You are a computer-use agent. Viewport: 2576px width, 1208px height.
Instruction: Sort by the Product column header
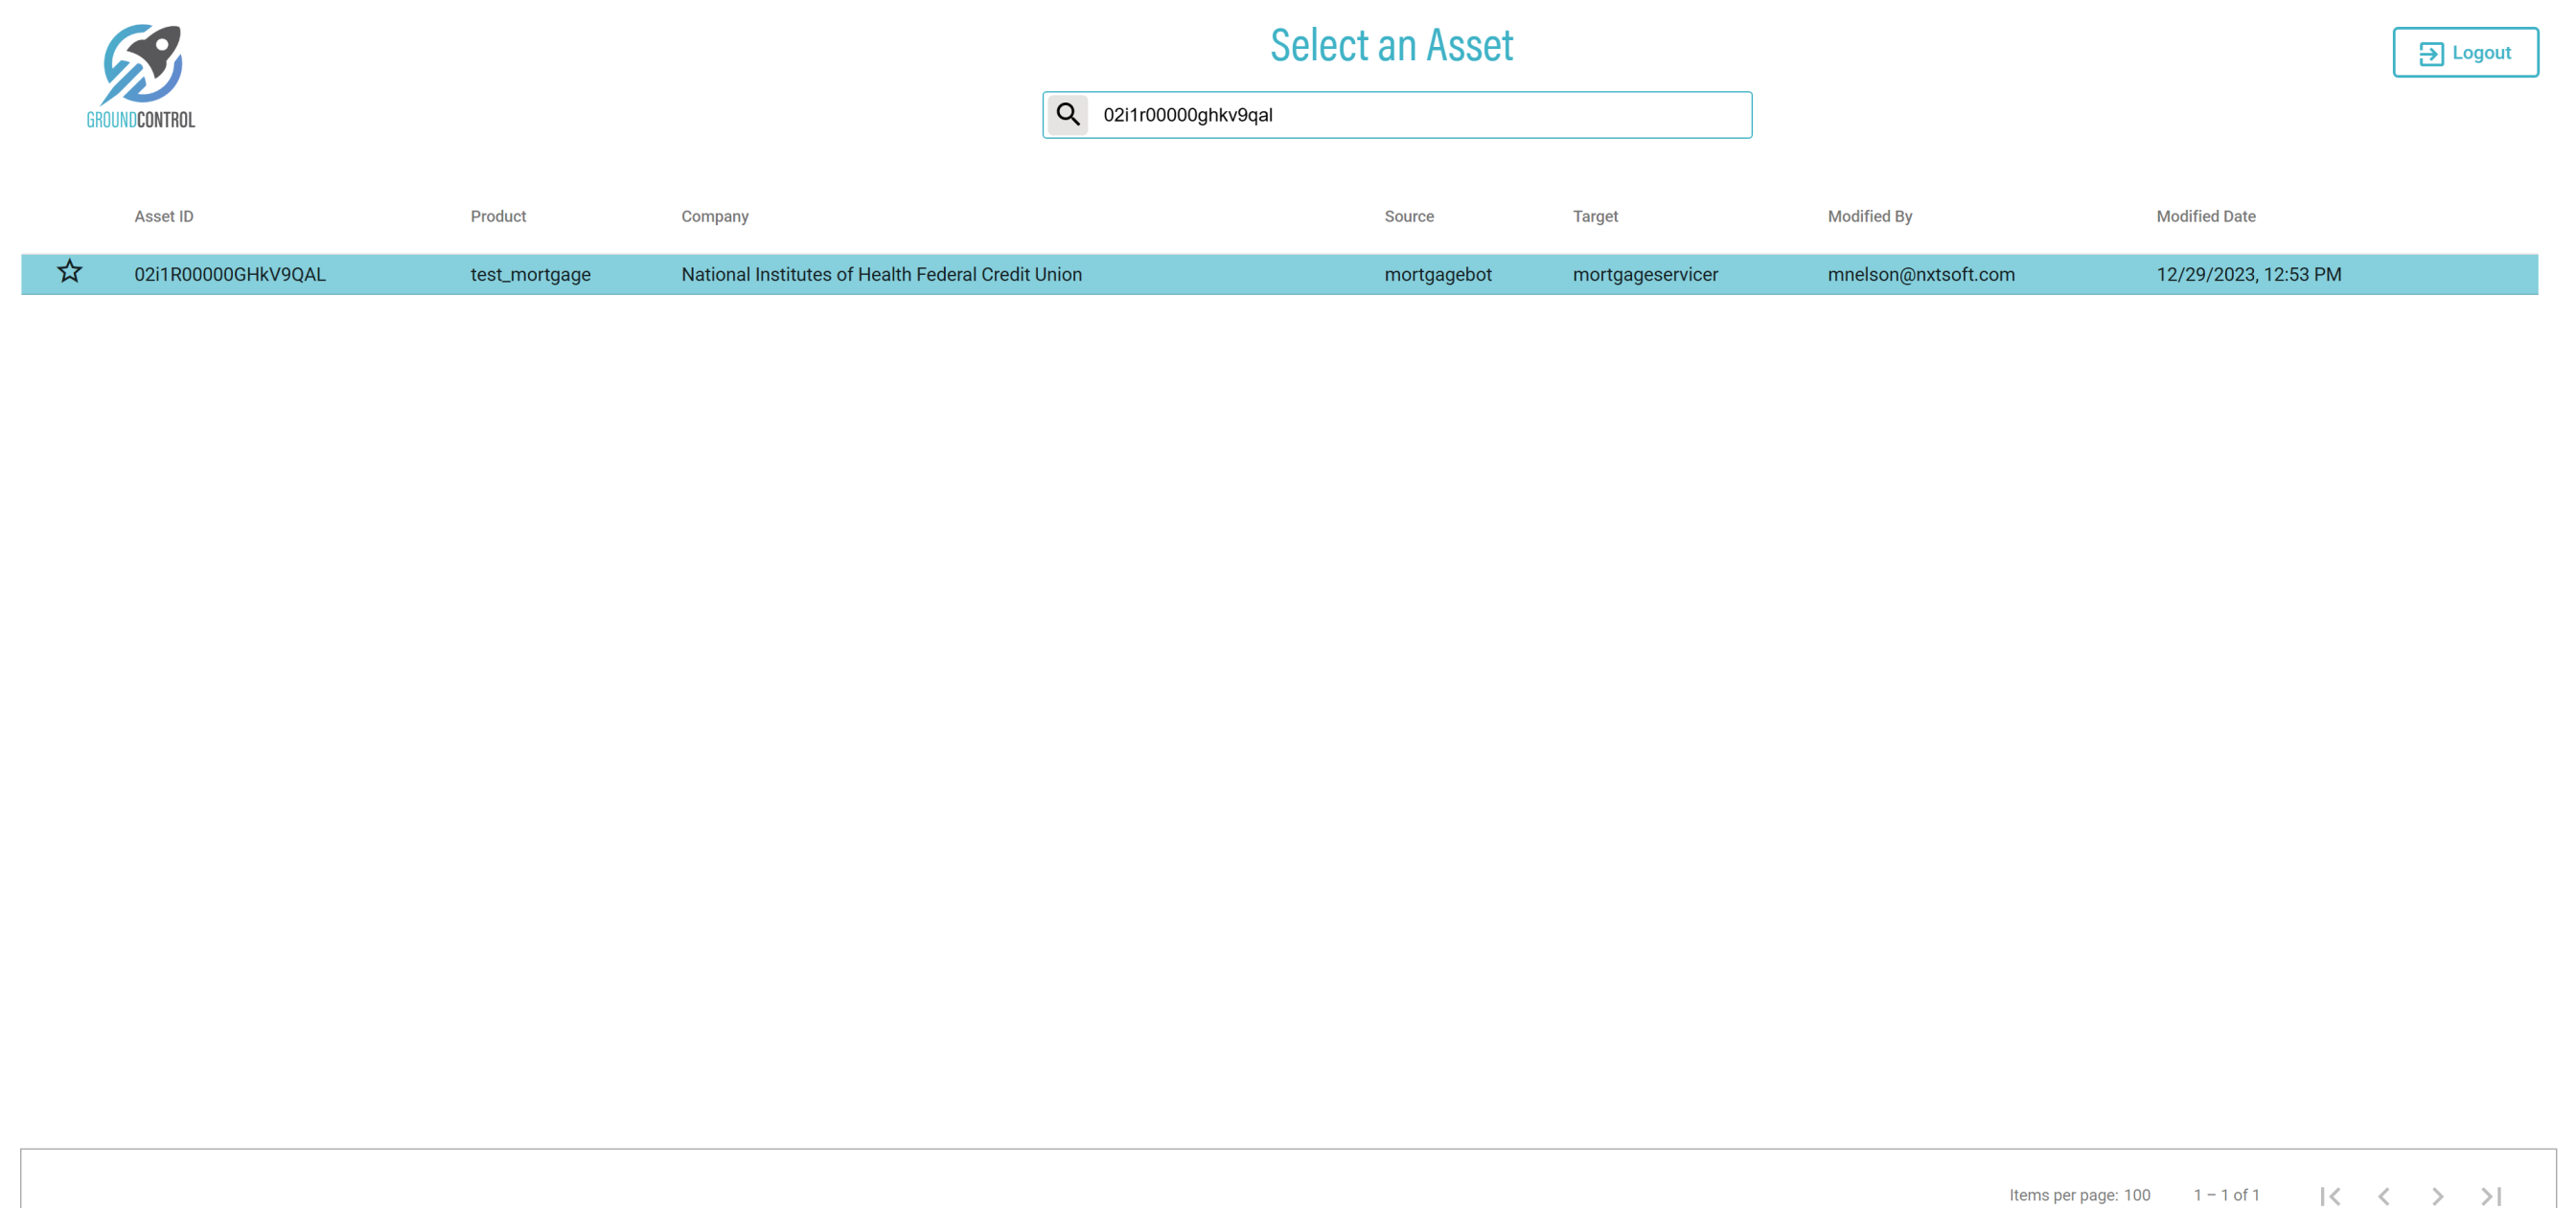pyautogui.click(x=498, y=217)
